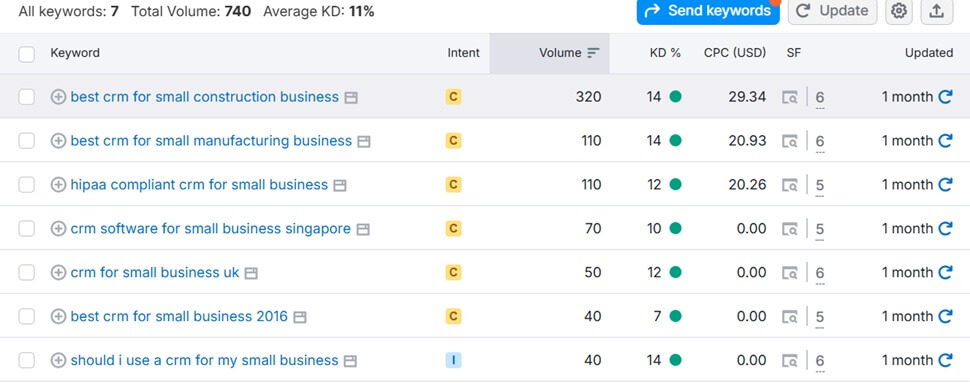Screen dimensions: 970x383
Task: Sort by KD % column header
Action: click(x=665, y=53)
